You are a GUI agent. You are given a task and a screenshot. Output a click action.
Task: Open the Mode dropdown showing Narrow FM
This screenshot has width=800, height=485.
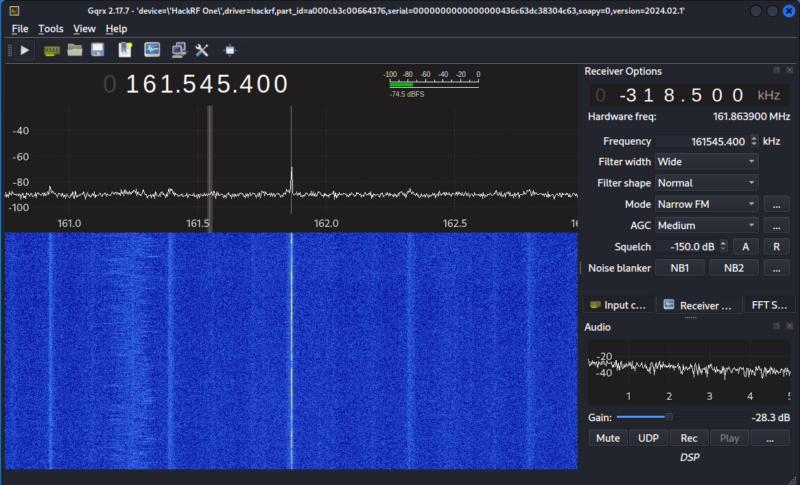(707, 204)
